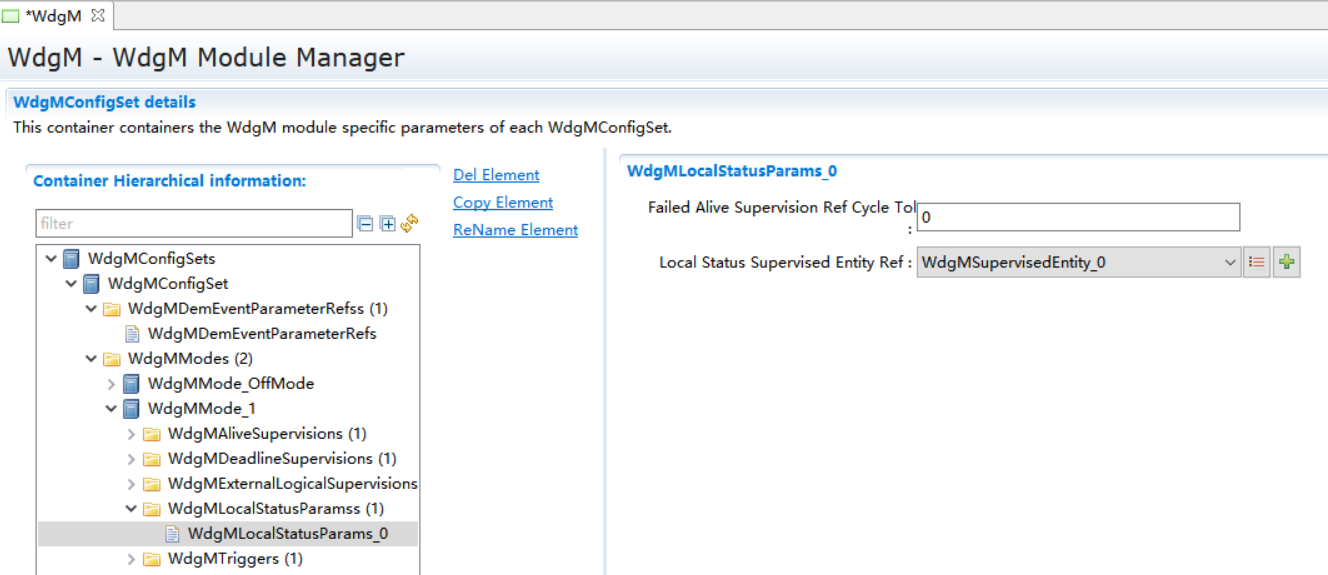Close the WdgM editor tab
The height and width of the screenshot is (575, 1328).
click(x=98, y=16)
